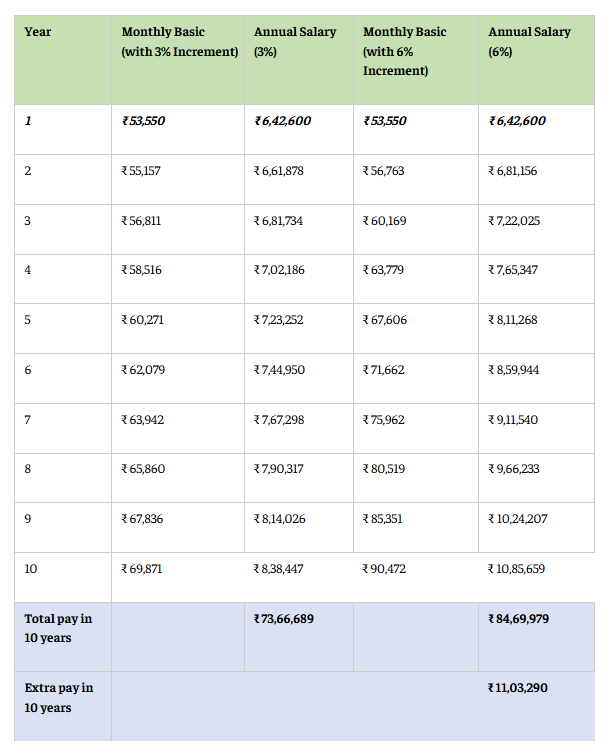Click the Extra pay in 10 years label
The image size is (613, 755).
(59, 698)
